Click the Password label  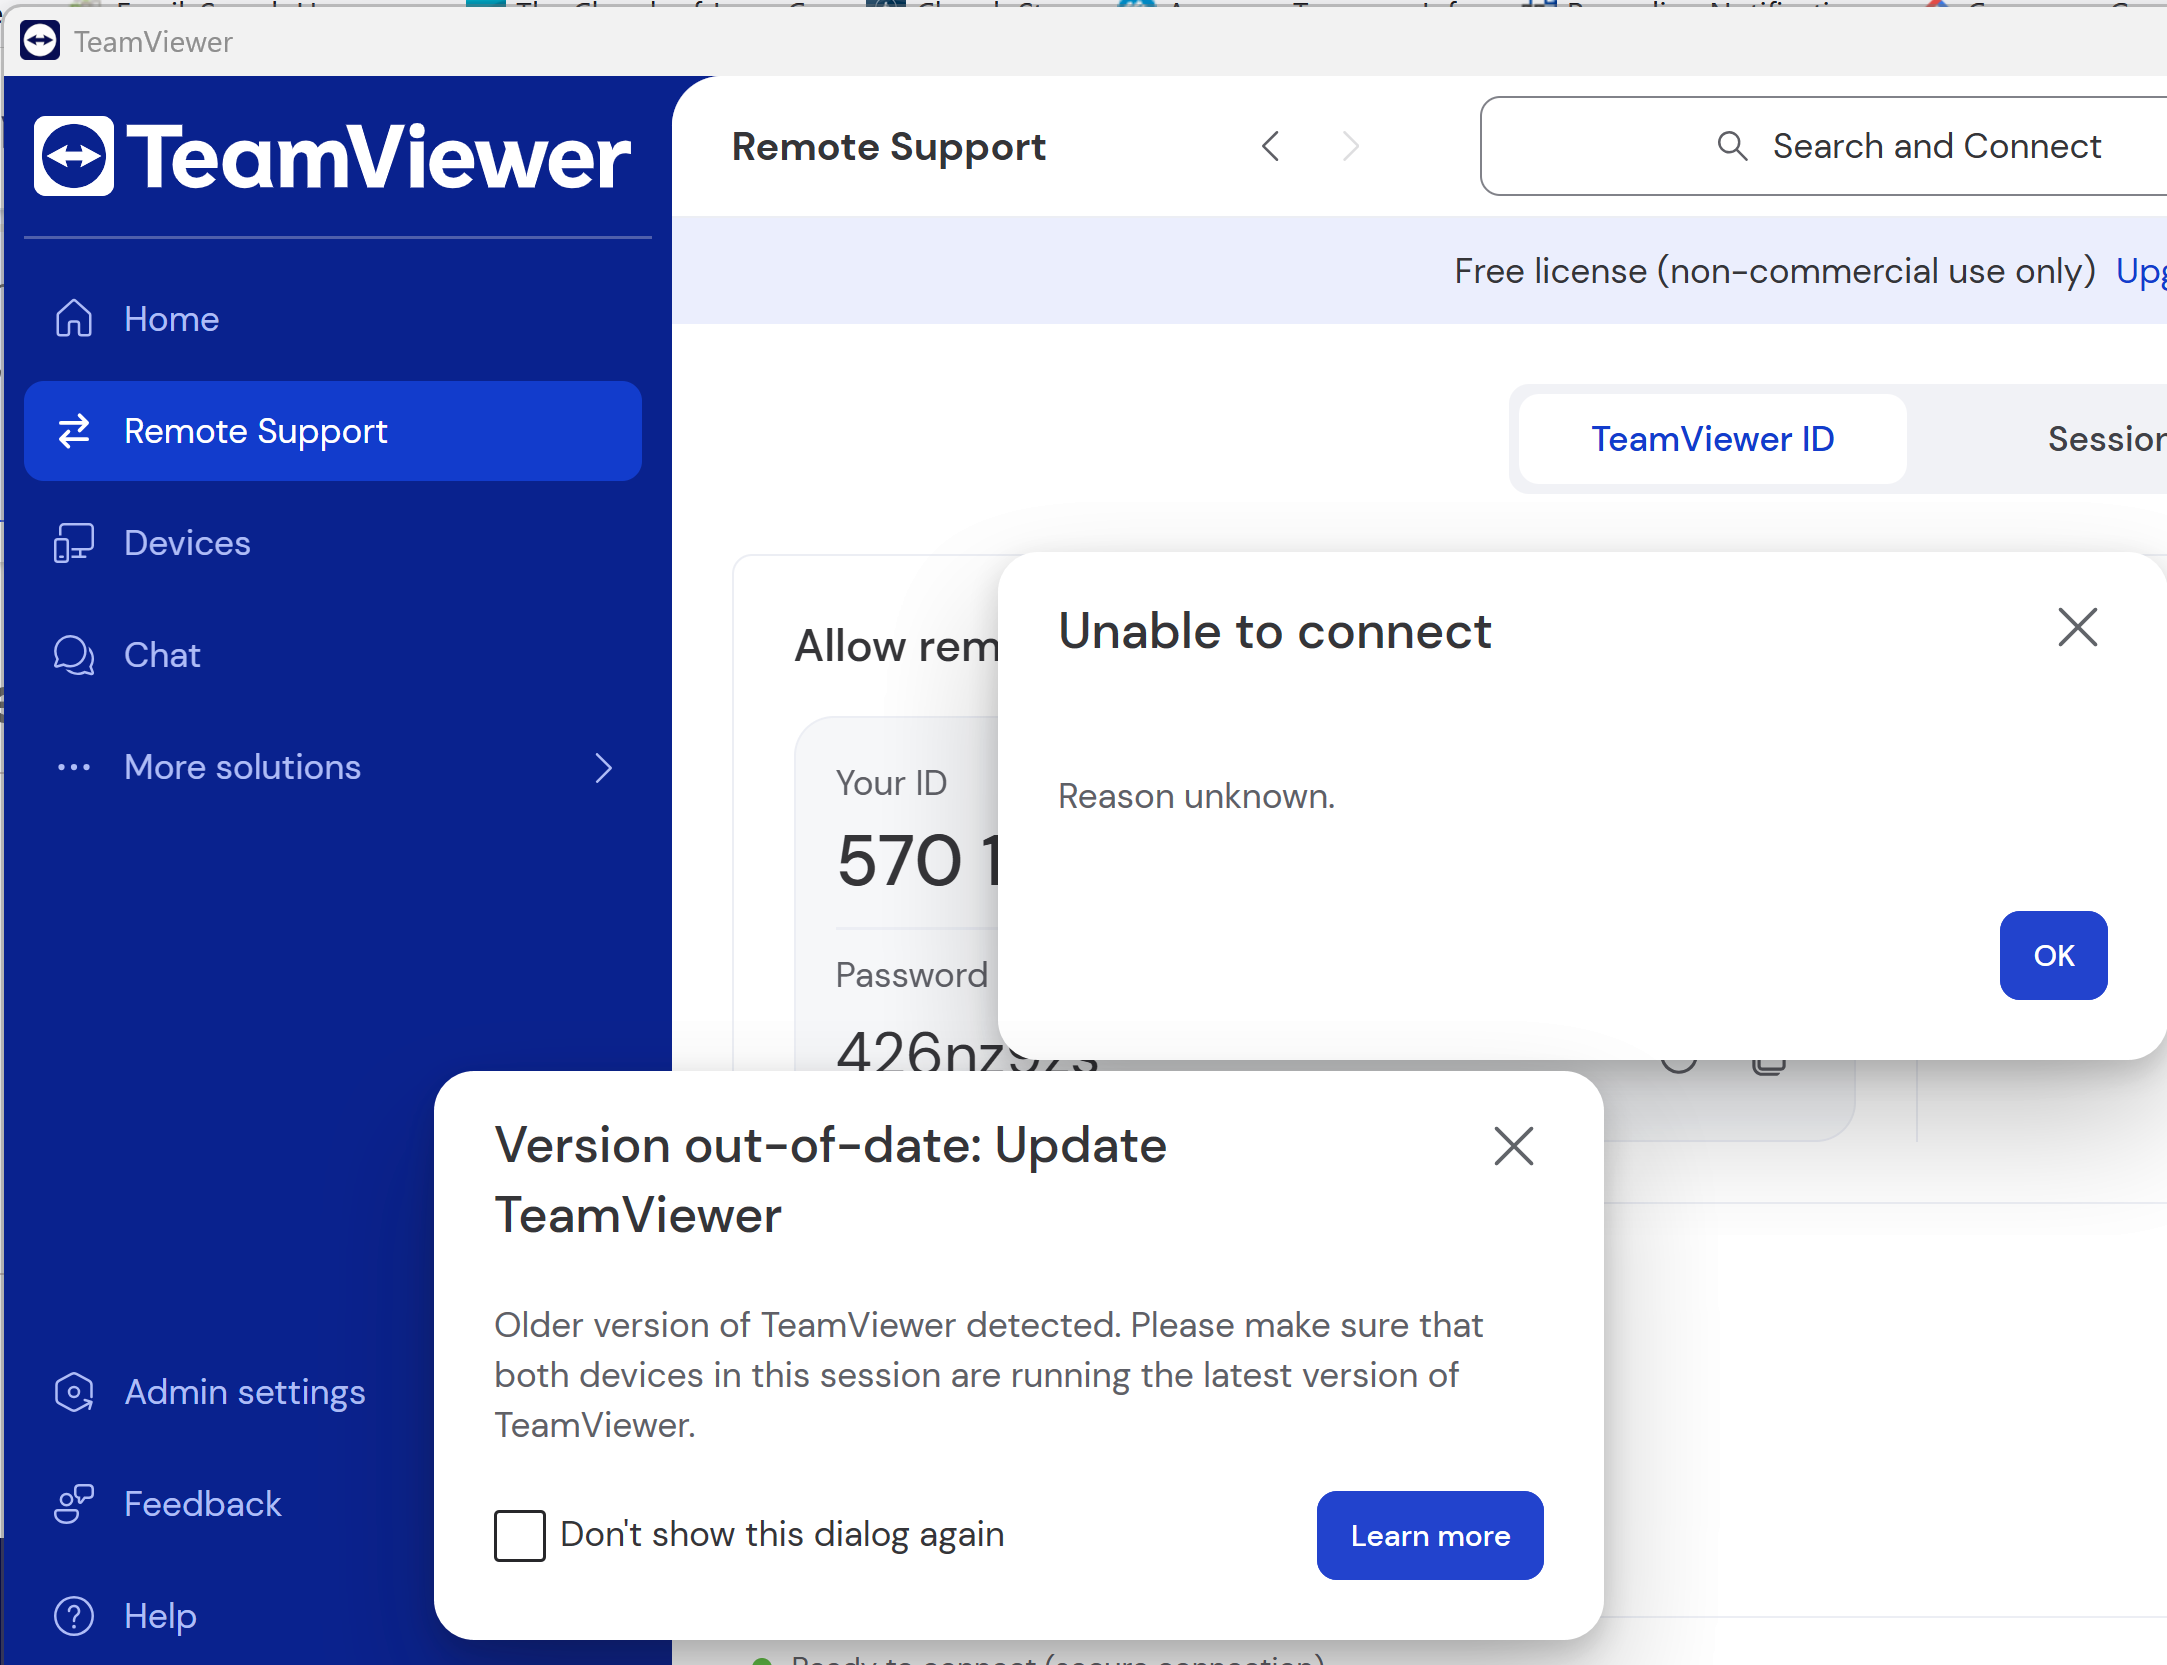pyautogui.click(x=911, y=974)
